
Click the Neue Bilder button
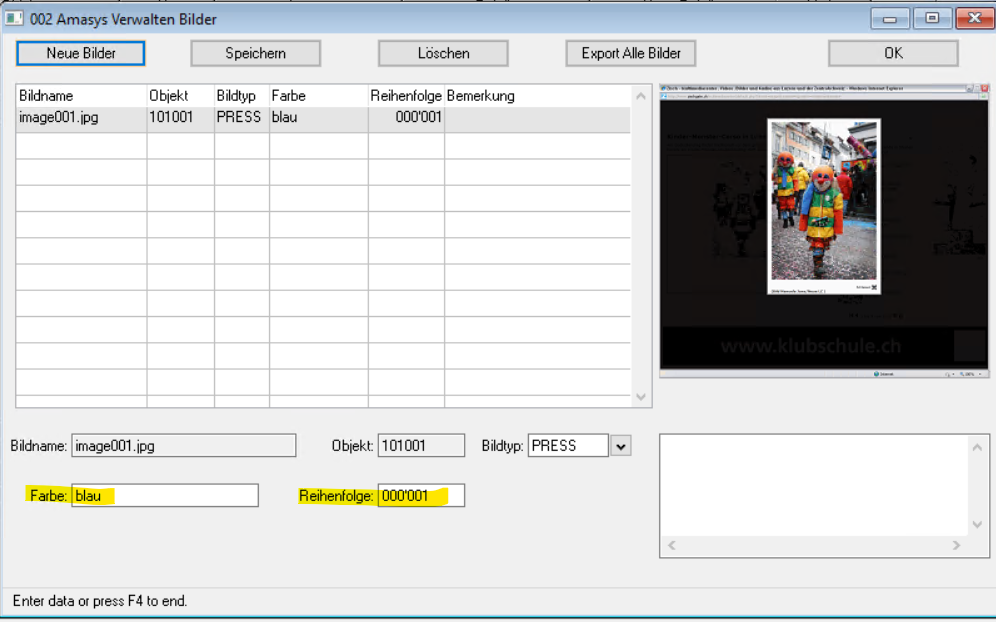tap(81, 53)
